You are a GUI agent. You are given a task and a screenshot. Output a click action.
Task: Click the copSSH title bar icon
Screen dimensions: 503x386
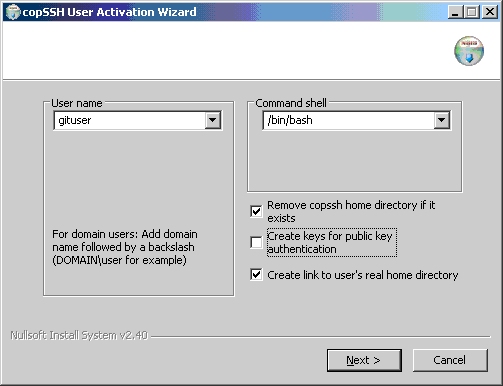click(x=13, y=12)
